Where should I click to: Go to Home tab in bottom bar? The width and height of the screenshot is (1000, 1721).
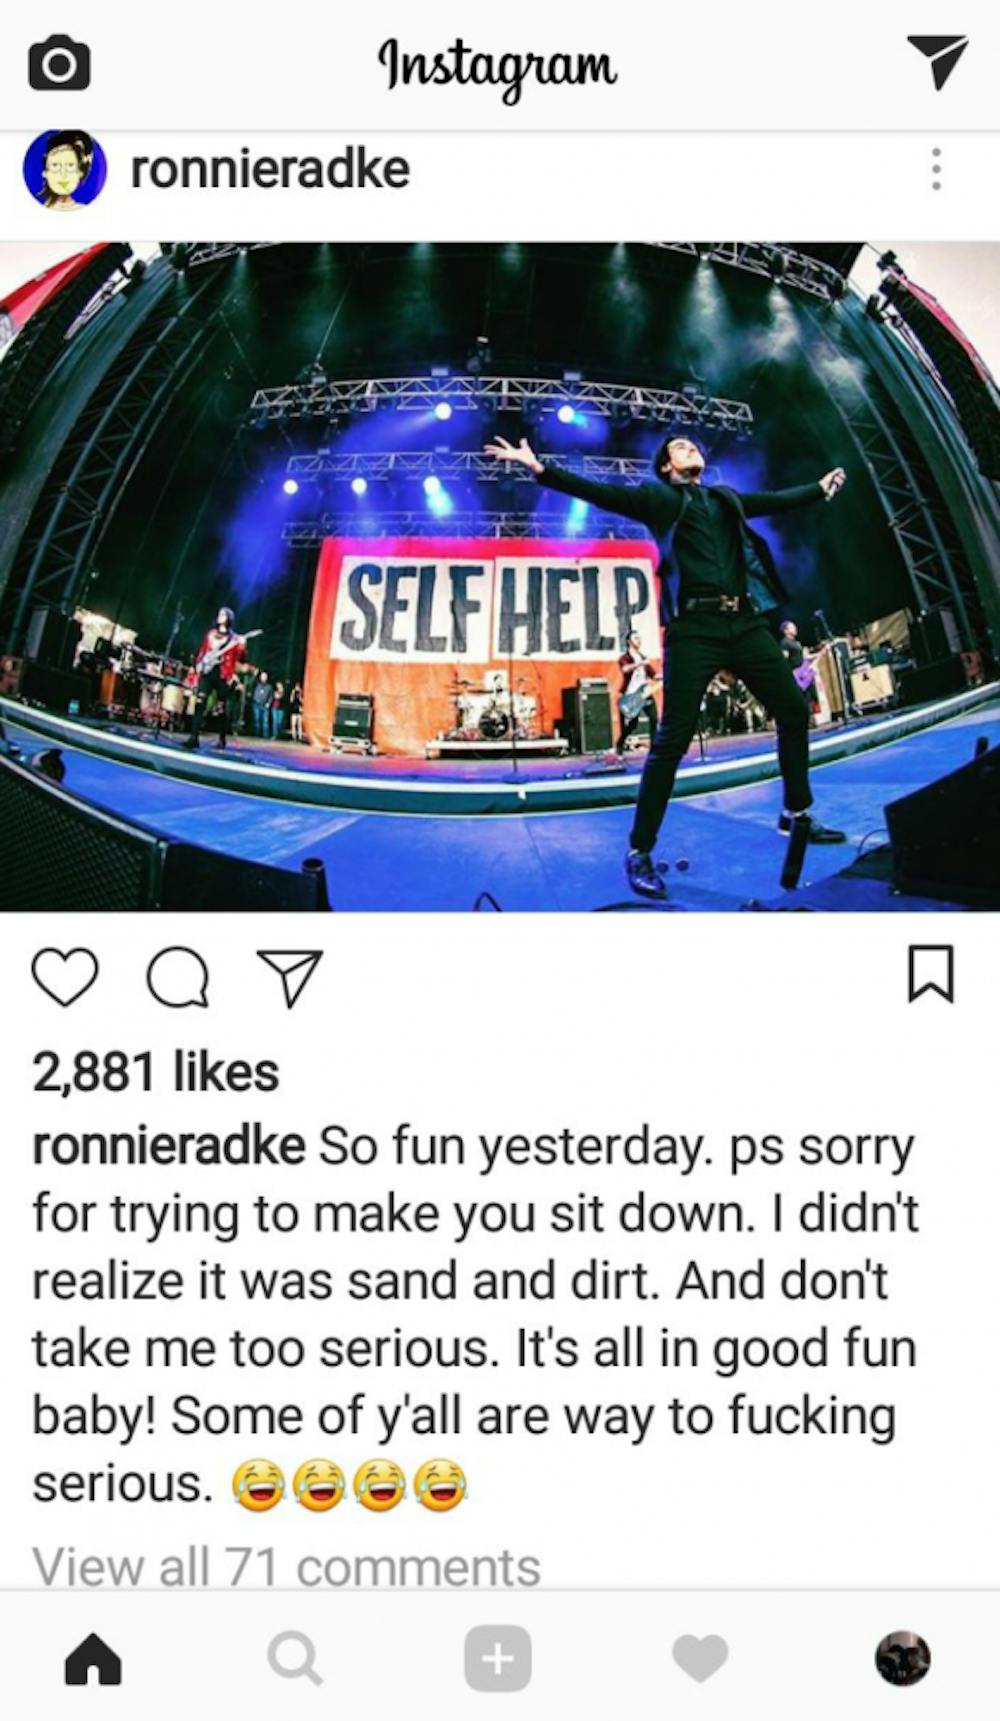93,1659
